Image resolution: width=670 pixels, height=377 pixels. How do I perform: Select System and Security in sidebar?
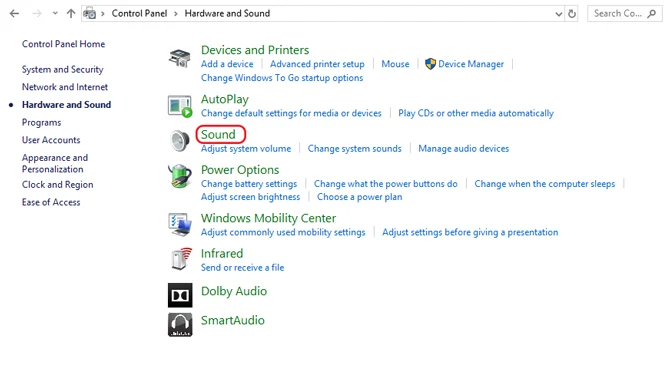(63, 69)
